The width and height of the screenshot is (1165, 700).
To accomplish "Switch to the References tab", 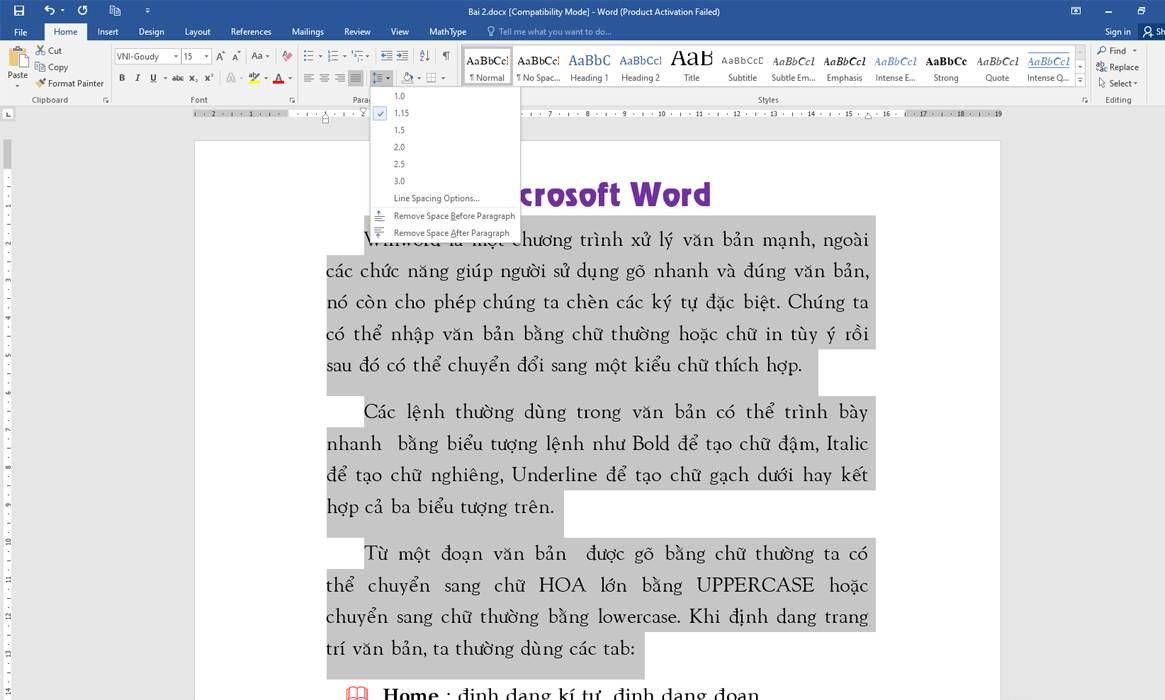I will pyautogui.click(x=251, y=32).
